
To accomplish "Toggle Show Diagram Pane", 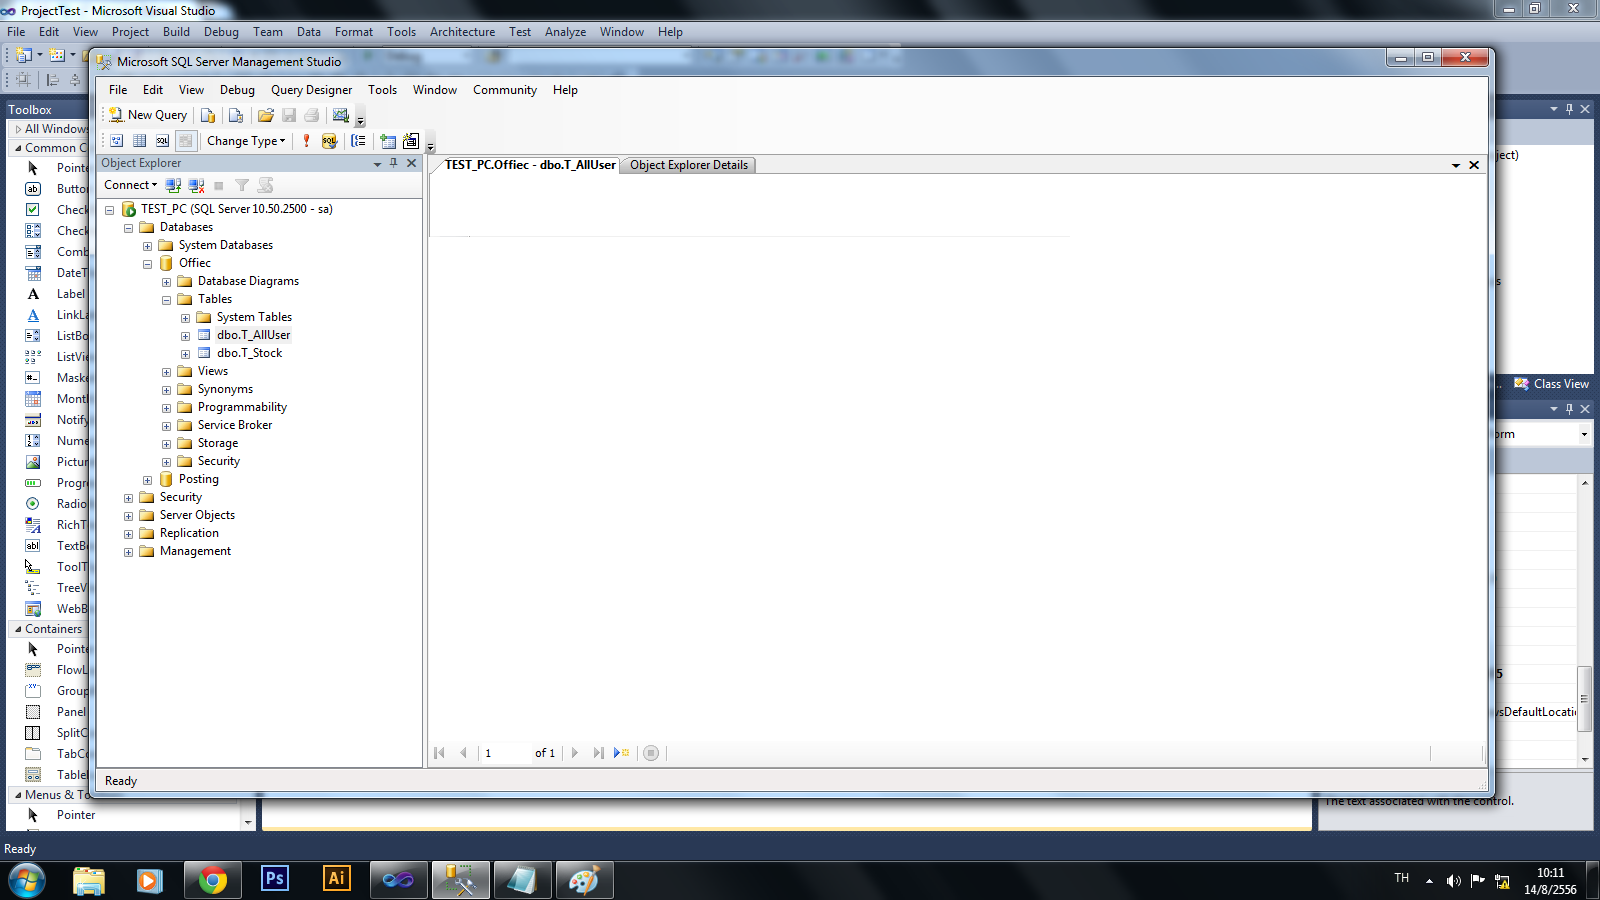I will [117, 141].
